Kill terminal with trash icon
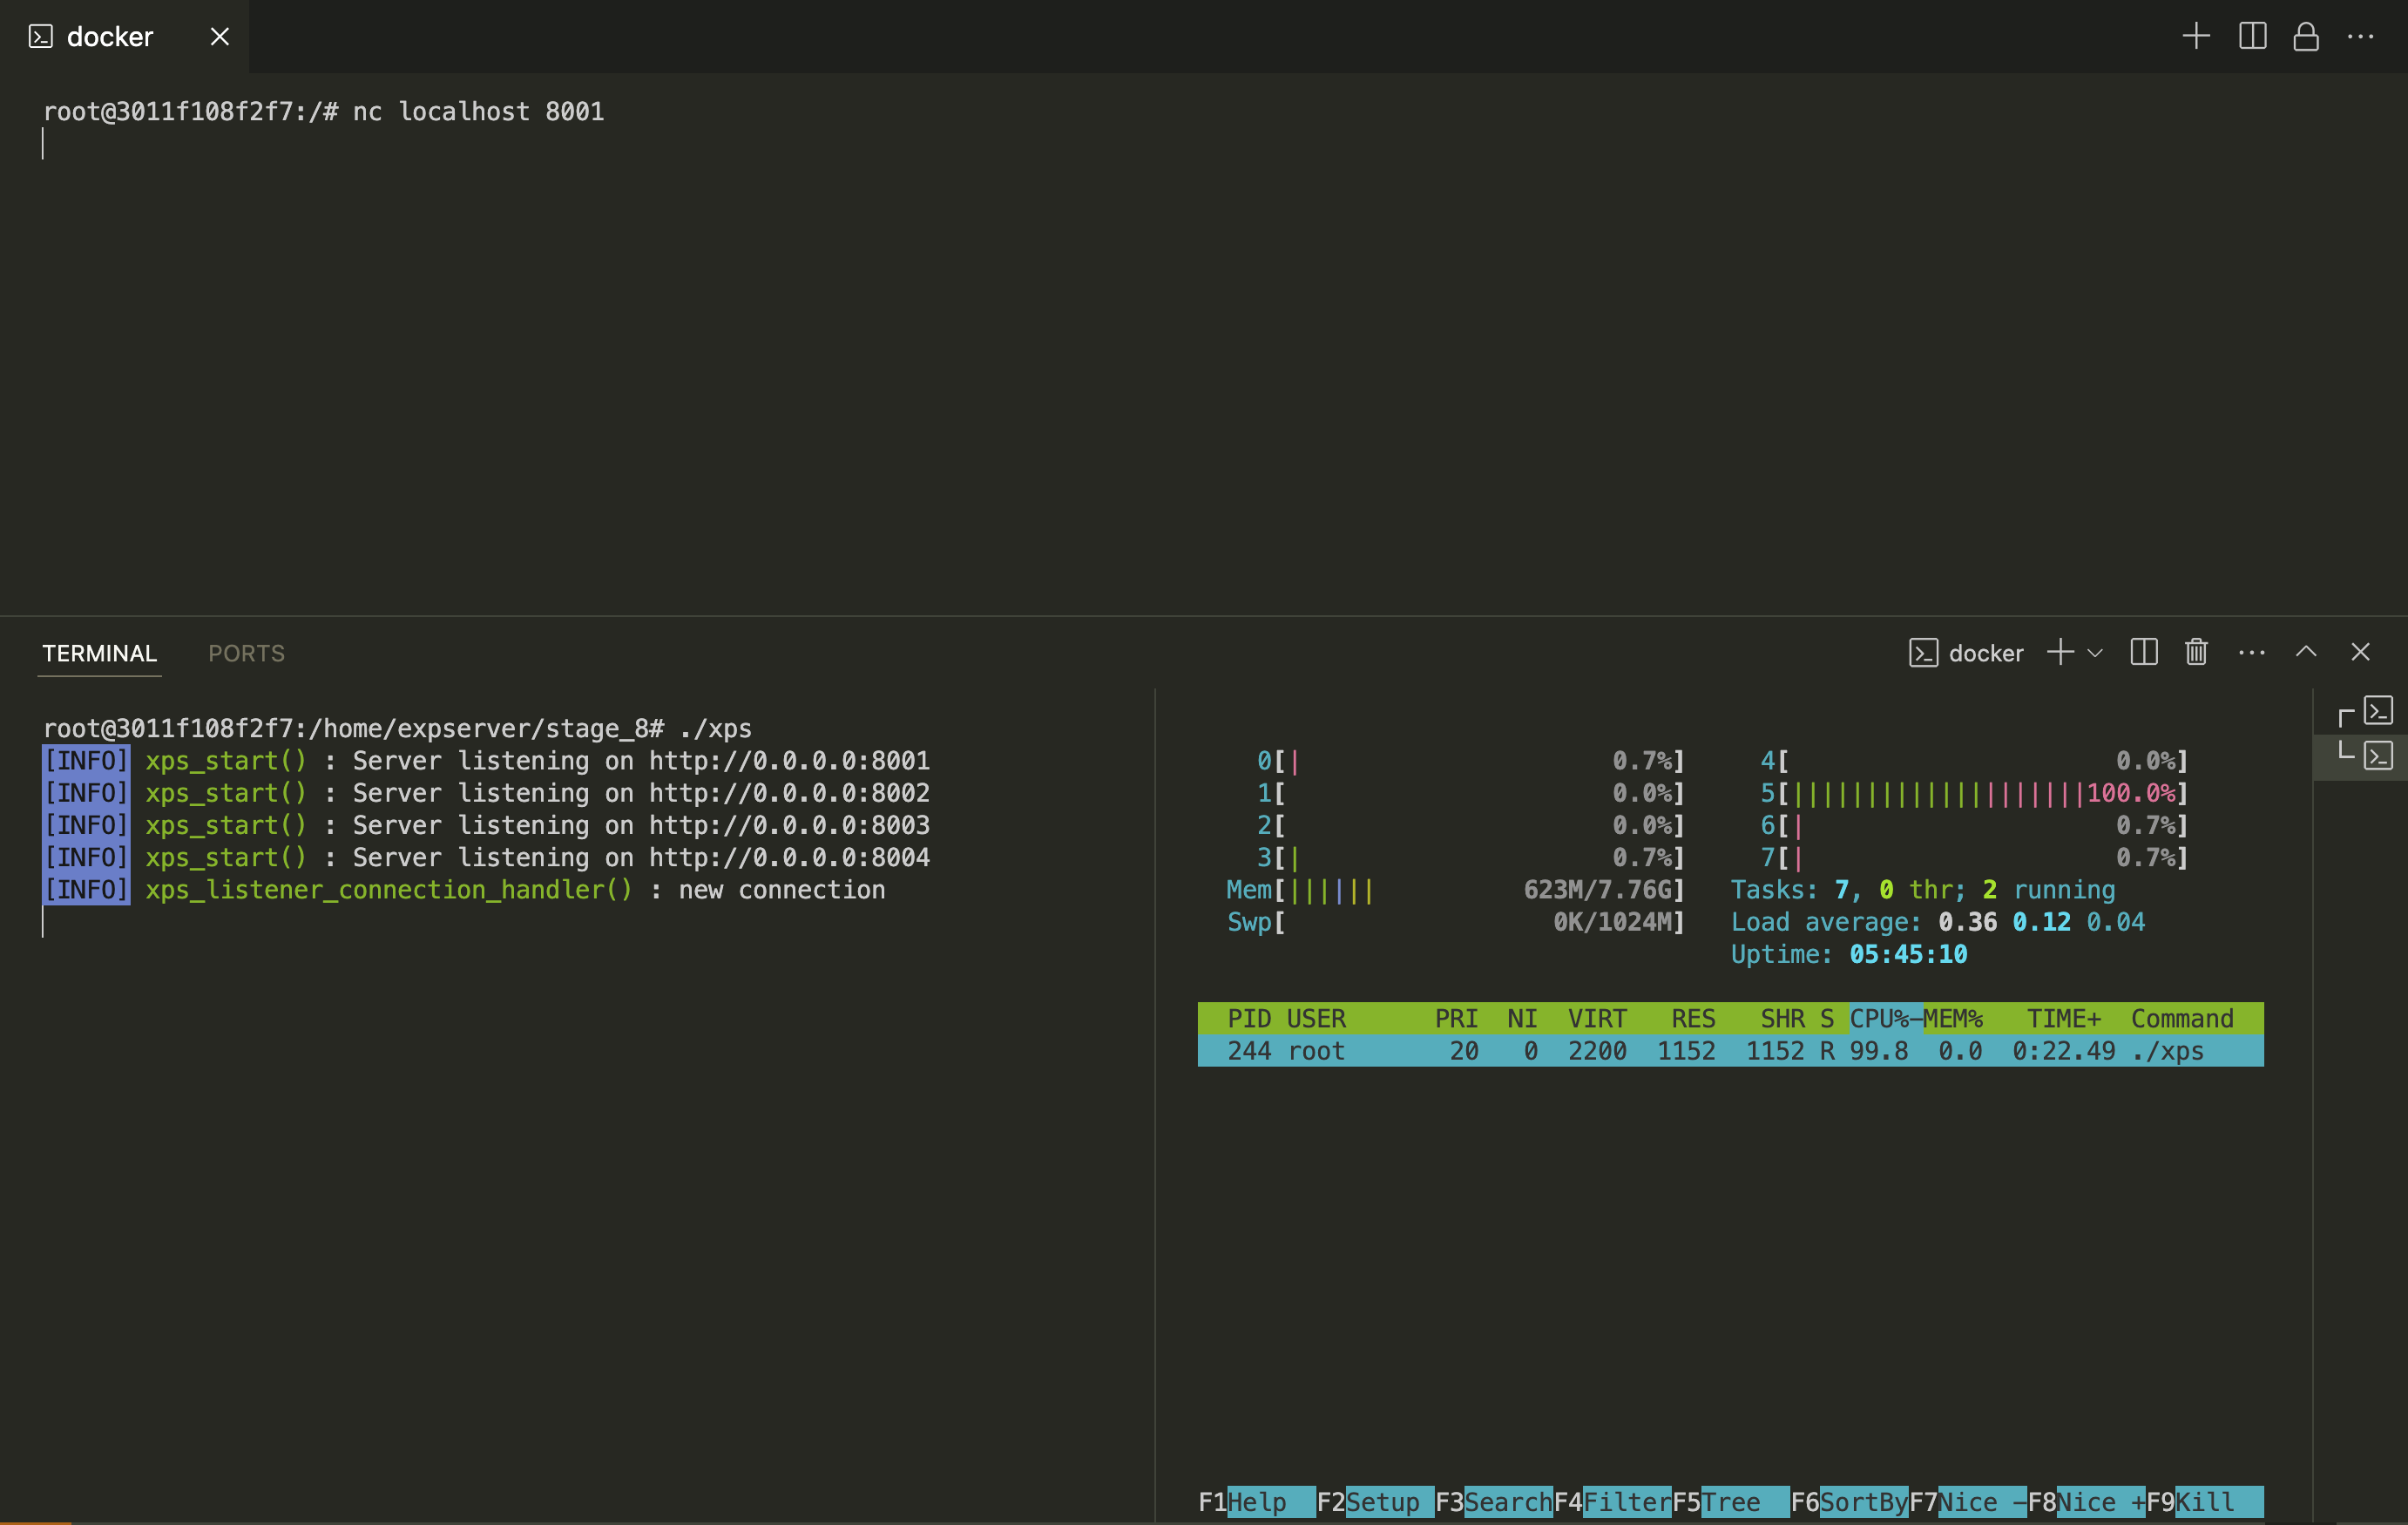Screen dimensions: 2408x1525 click(2196, 653)
